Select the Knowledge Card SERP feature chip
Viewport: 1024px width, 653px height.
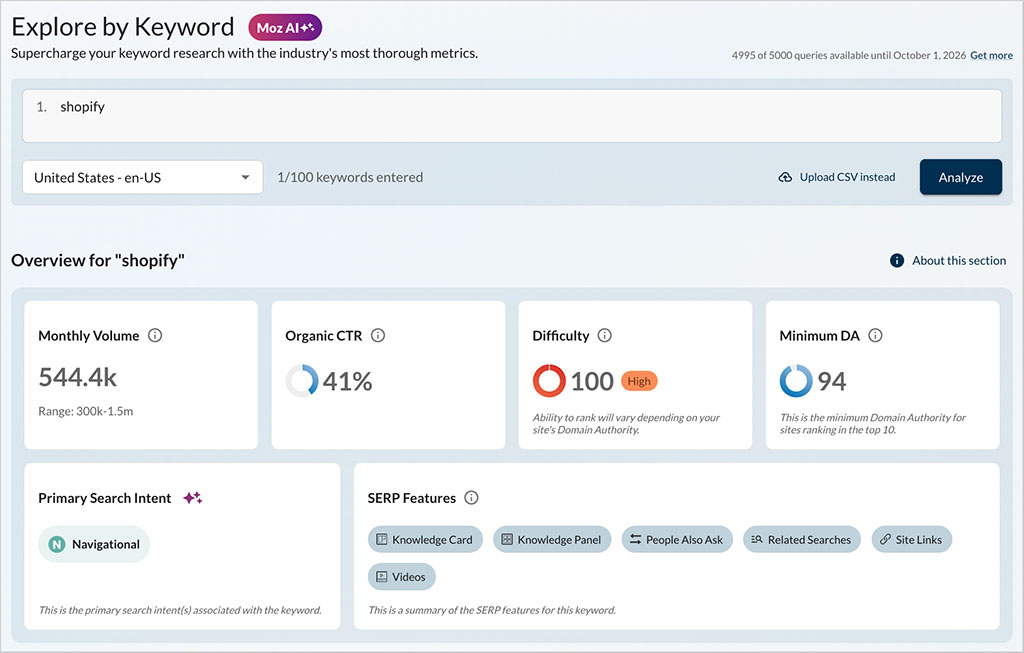tap(425, 540)
